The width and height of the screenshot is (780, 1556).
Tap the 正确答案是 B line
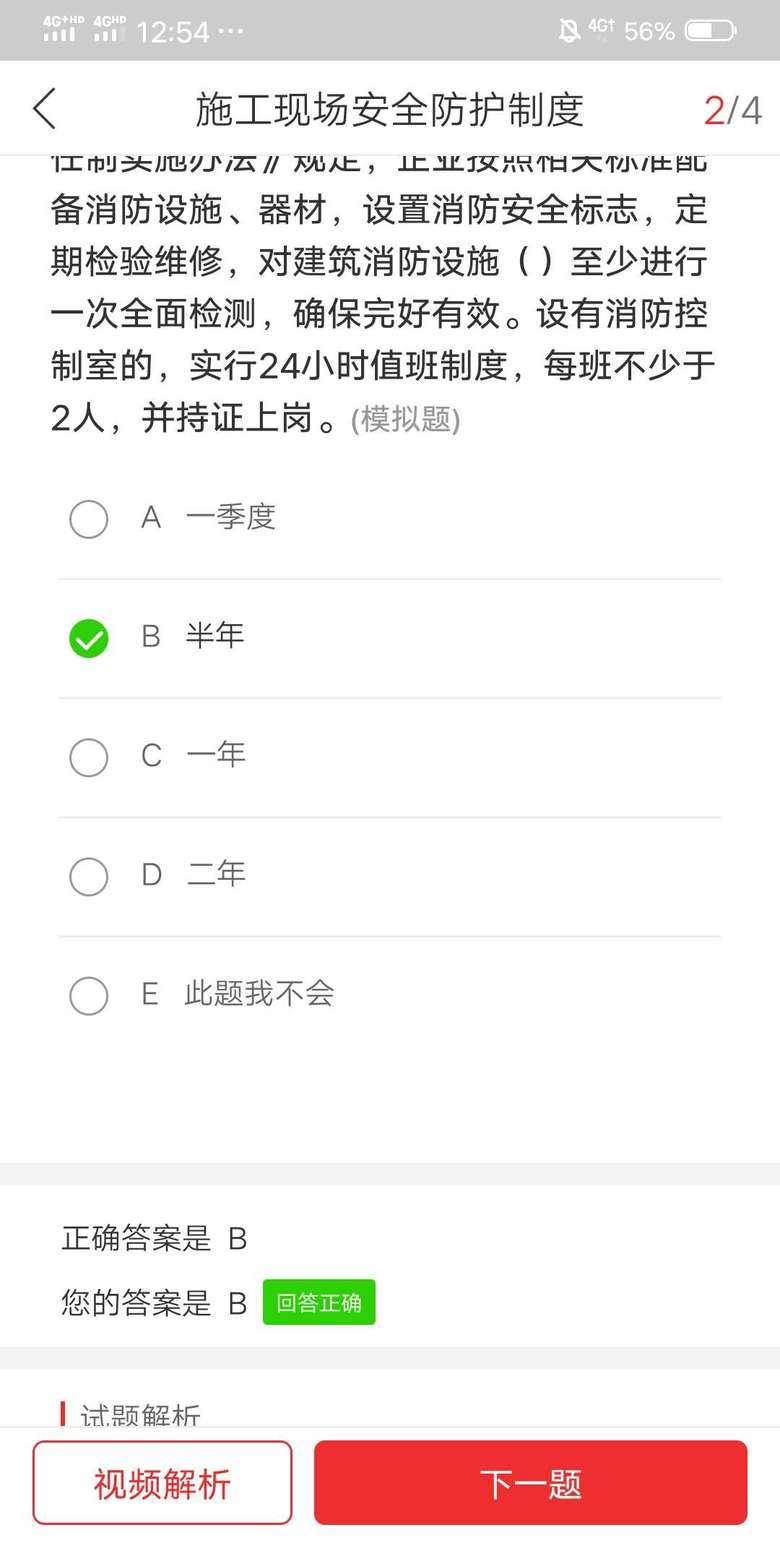coord(154,1239)
